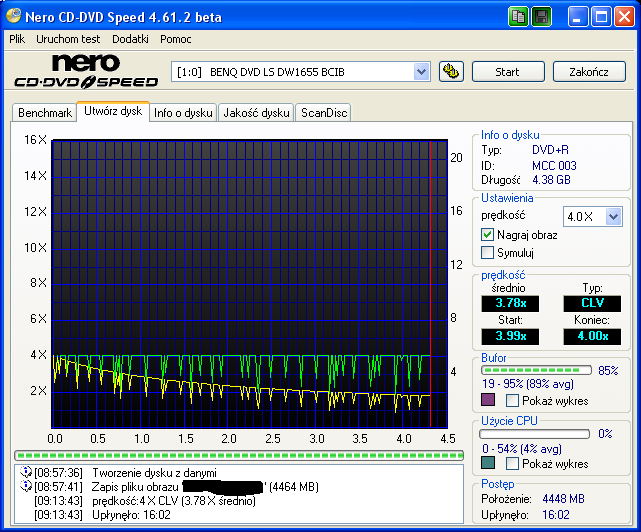This screenshot has height=532, width=641.
Task: Click the Bufor 85% progress bar
Action: click(536, 370)
